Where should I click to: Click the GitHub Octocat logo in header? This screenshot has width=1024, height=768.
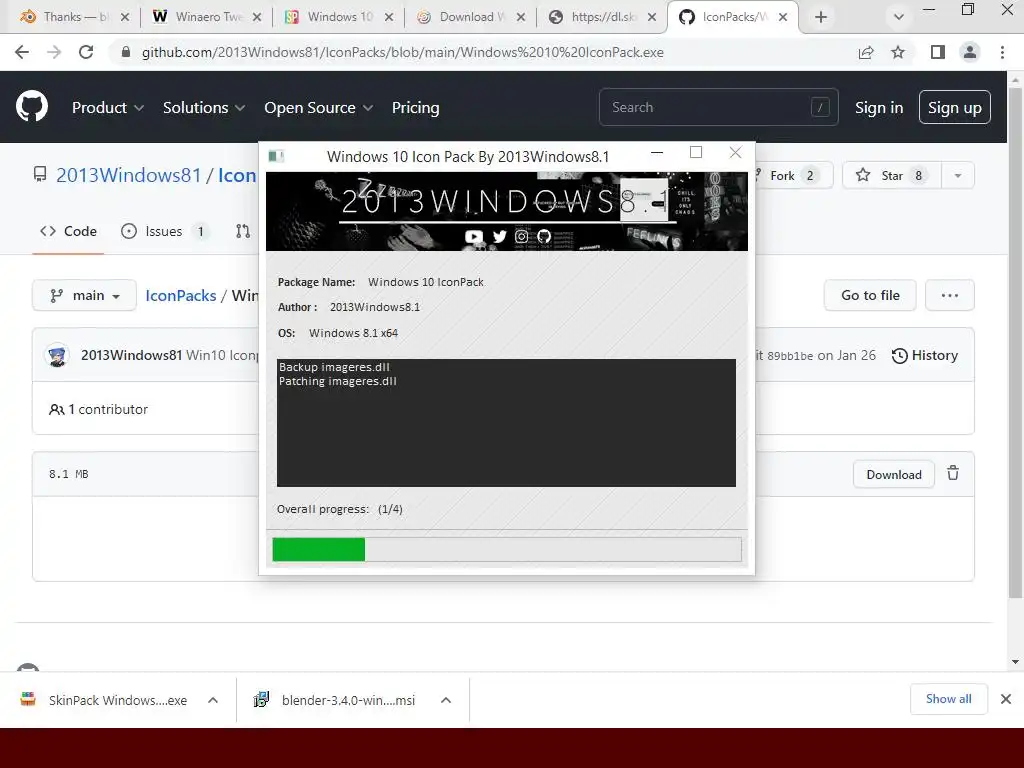(31, 107)
